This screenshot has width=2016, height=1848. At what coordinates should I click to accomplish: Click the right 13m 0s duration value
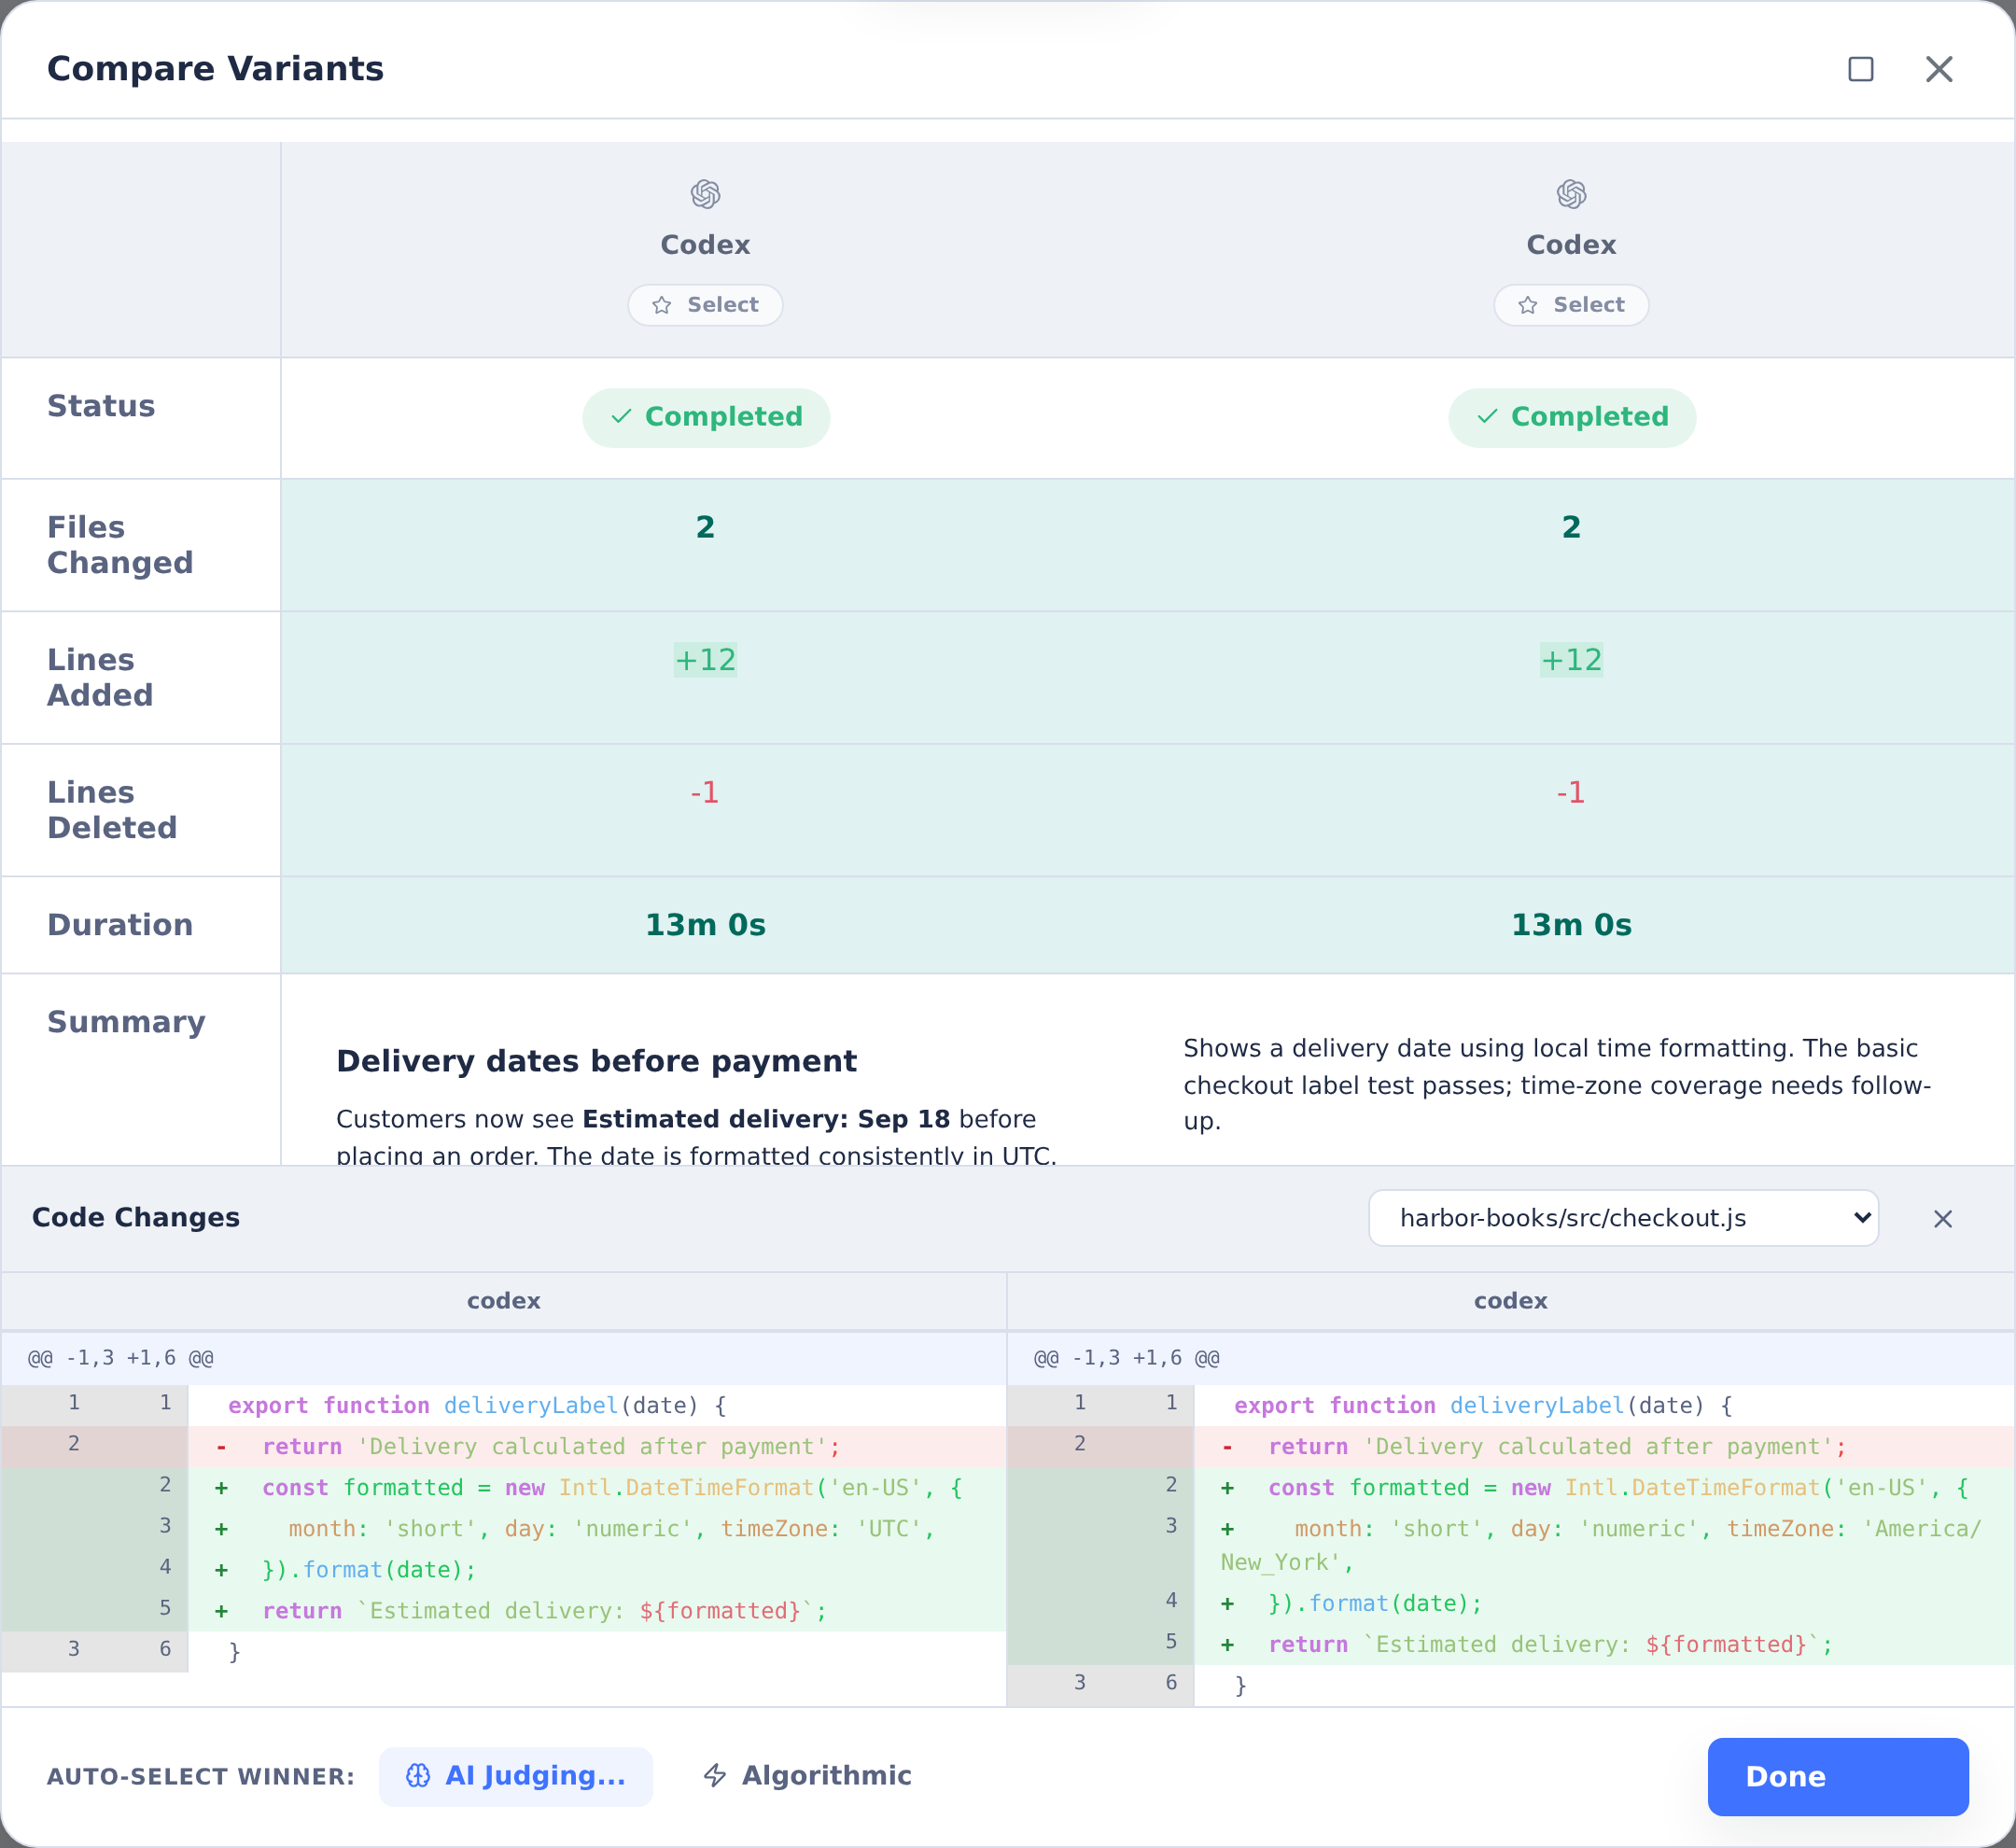click(x=1571, y=925)
